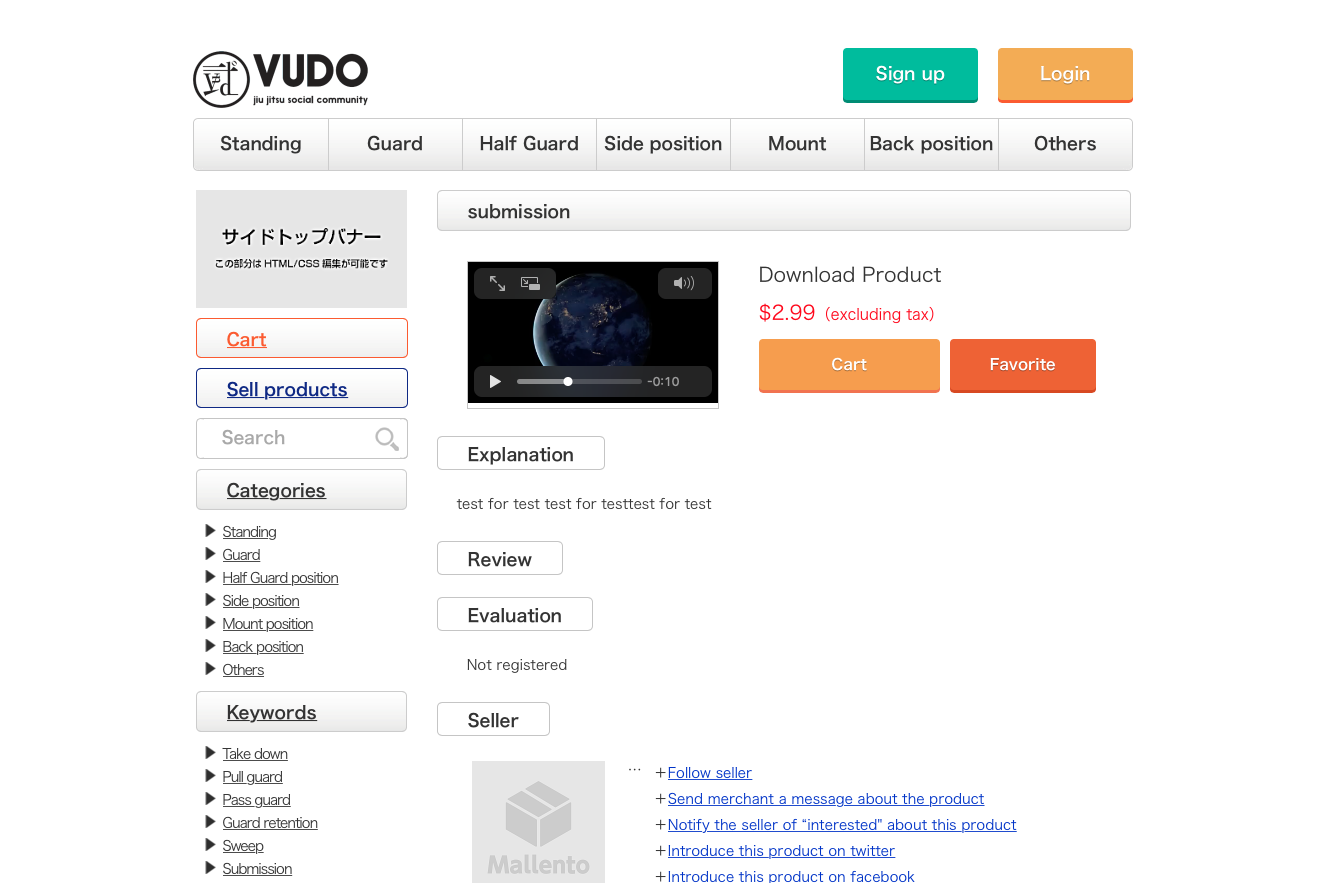
Task: Focus the sidebar Search input field
Action: (285, 438)
